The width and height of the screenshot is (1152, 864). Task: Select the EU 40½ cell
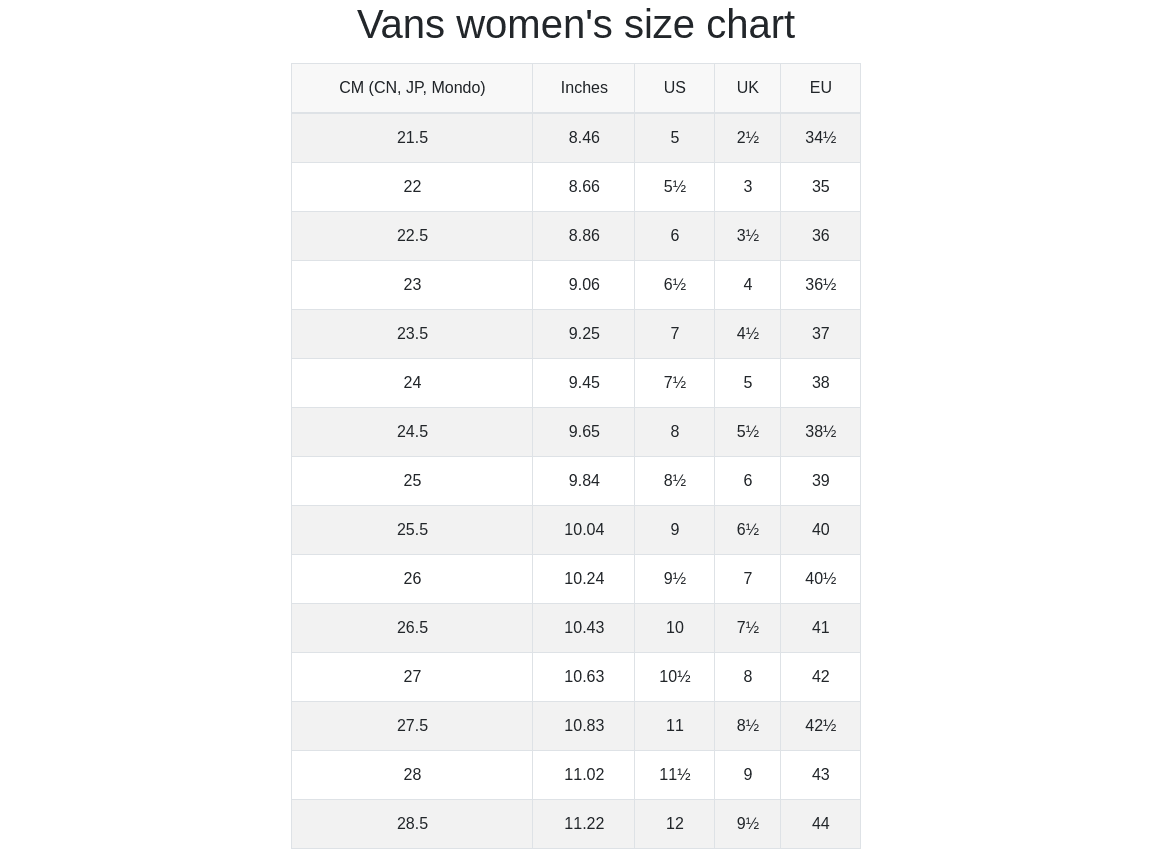[820, 579]
